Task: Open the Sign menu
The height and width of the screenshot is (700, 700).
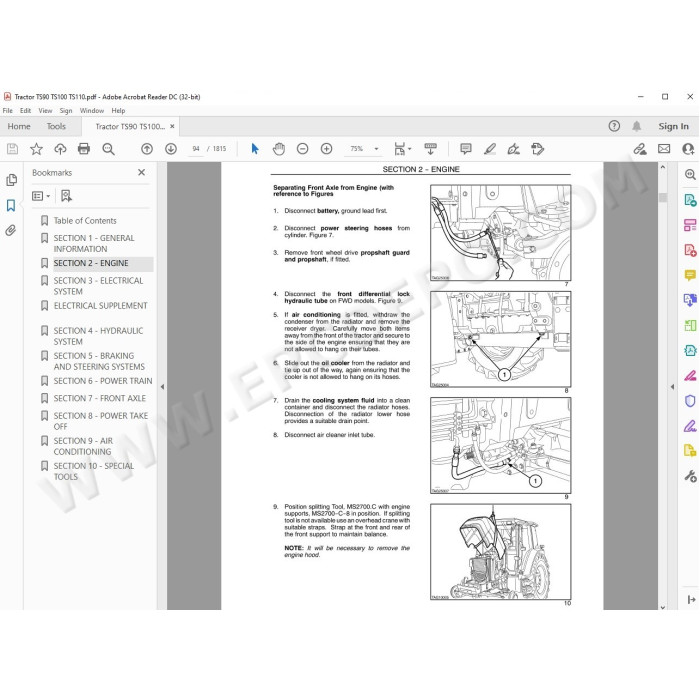Action: 66,110
